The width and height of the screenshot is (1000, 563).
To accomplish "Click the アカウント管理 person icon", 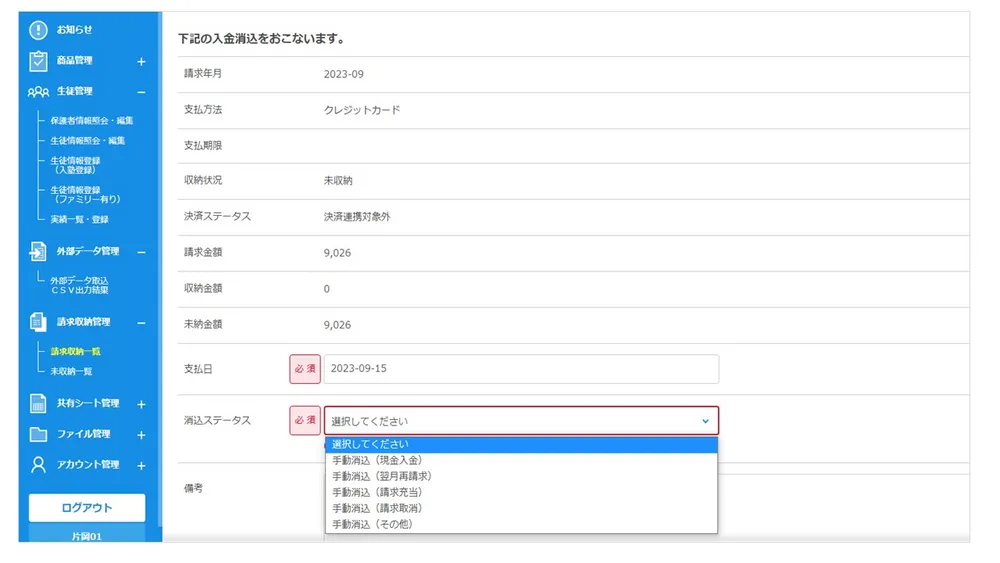I will pyautogui.click(x=38, y=465).
